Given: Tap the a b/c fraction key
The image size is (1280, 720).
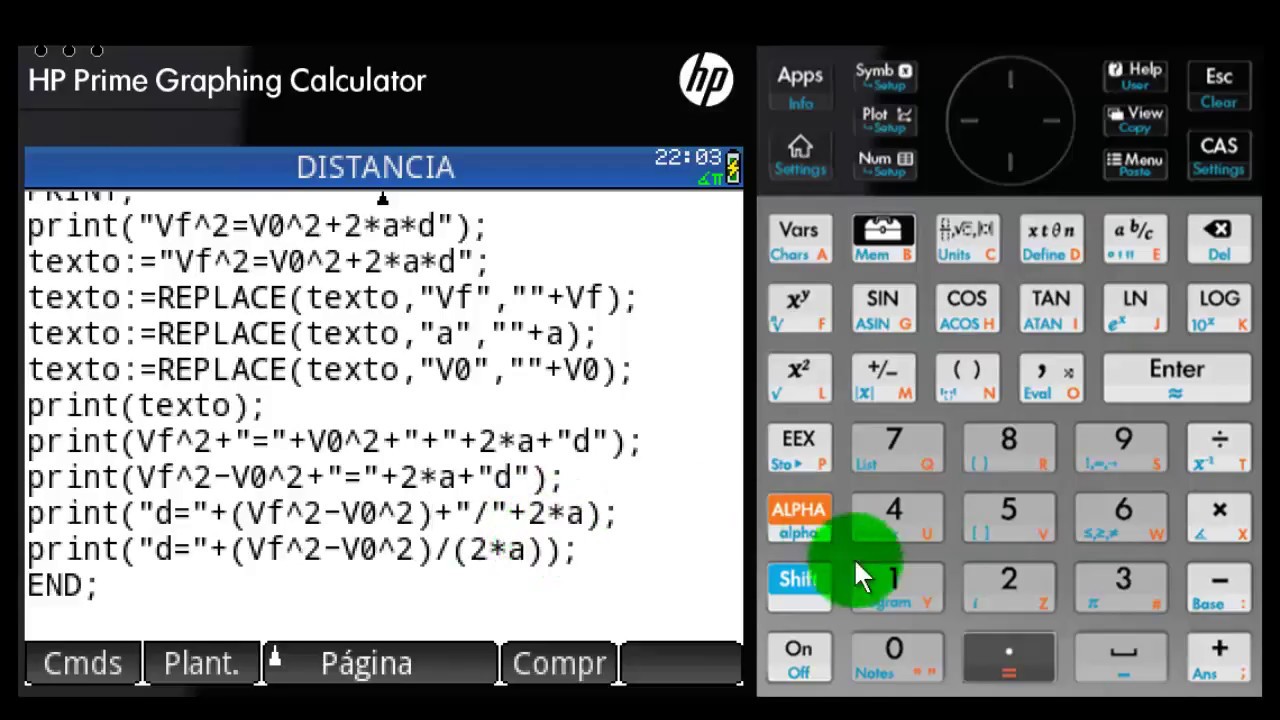Looking at the screenshot, I should click(1135, 241).
